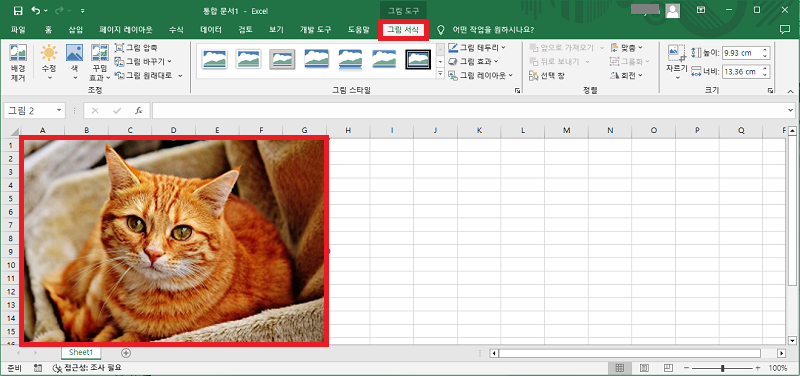Select the fourth picture style thumbnail
Screen dimensions: 800x376
[316, 59]
